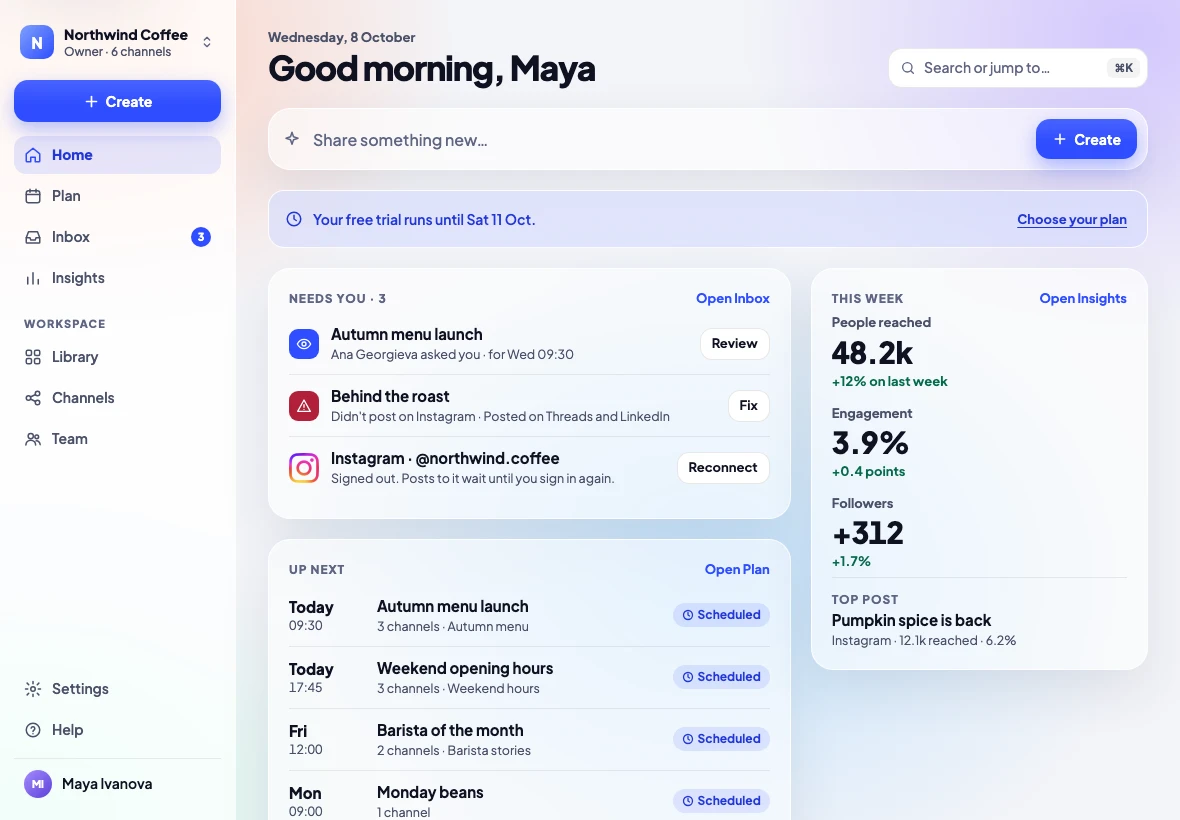This screenshot has height=820, width=1180.
Task: Click the sparkle icon in the composer
Action: (292, 139)
